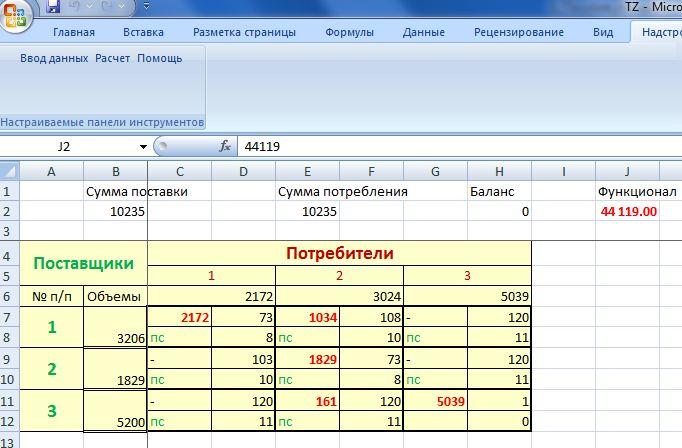Open the Помощь add-in menu
The width and height of the screenshot is (682, 448).
(160, 58)
